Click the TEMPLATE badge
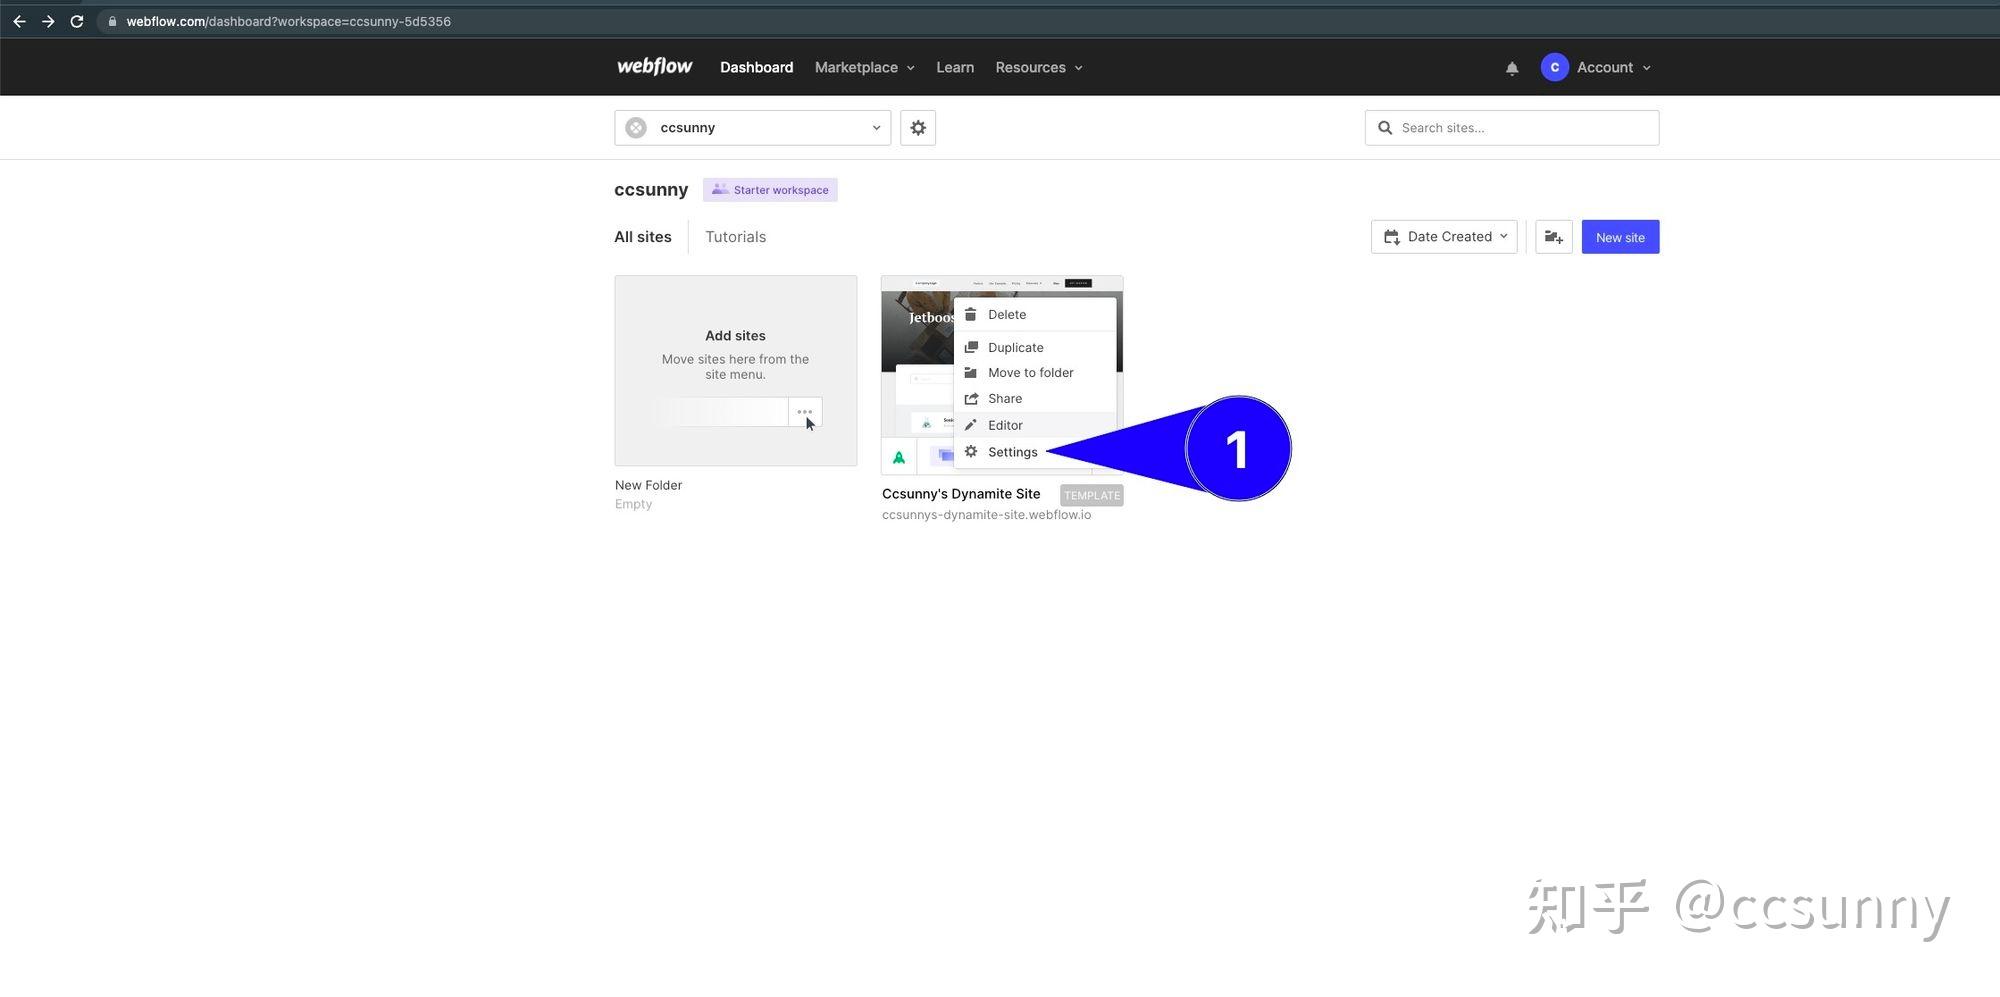 pos(1092,495)
